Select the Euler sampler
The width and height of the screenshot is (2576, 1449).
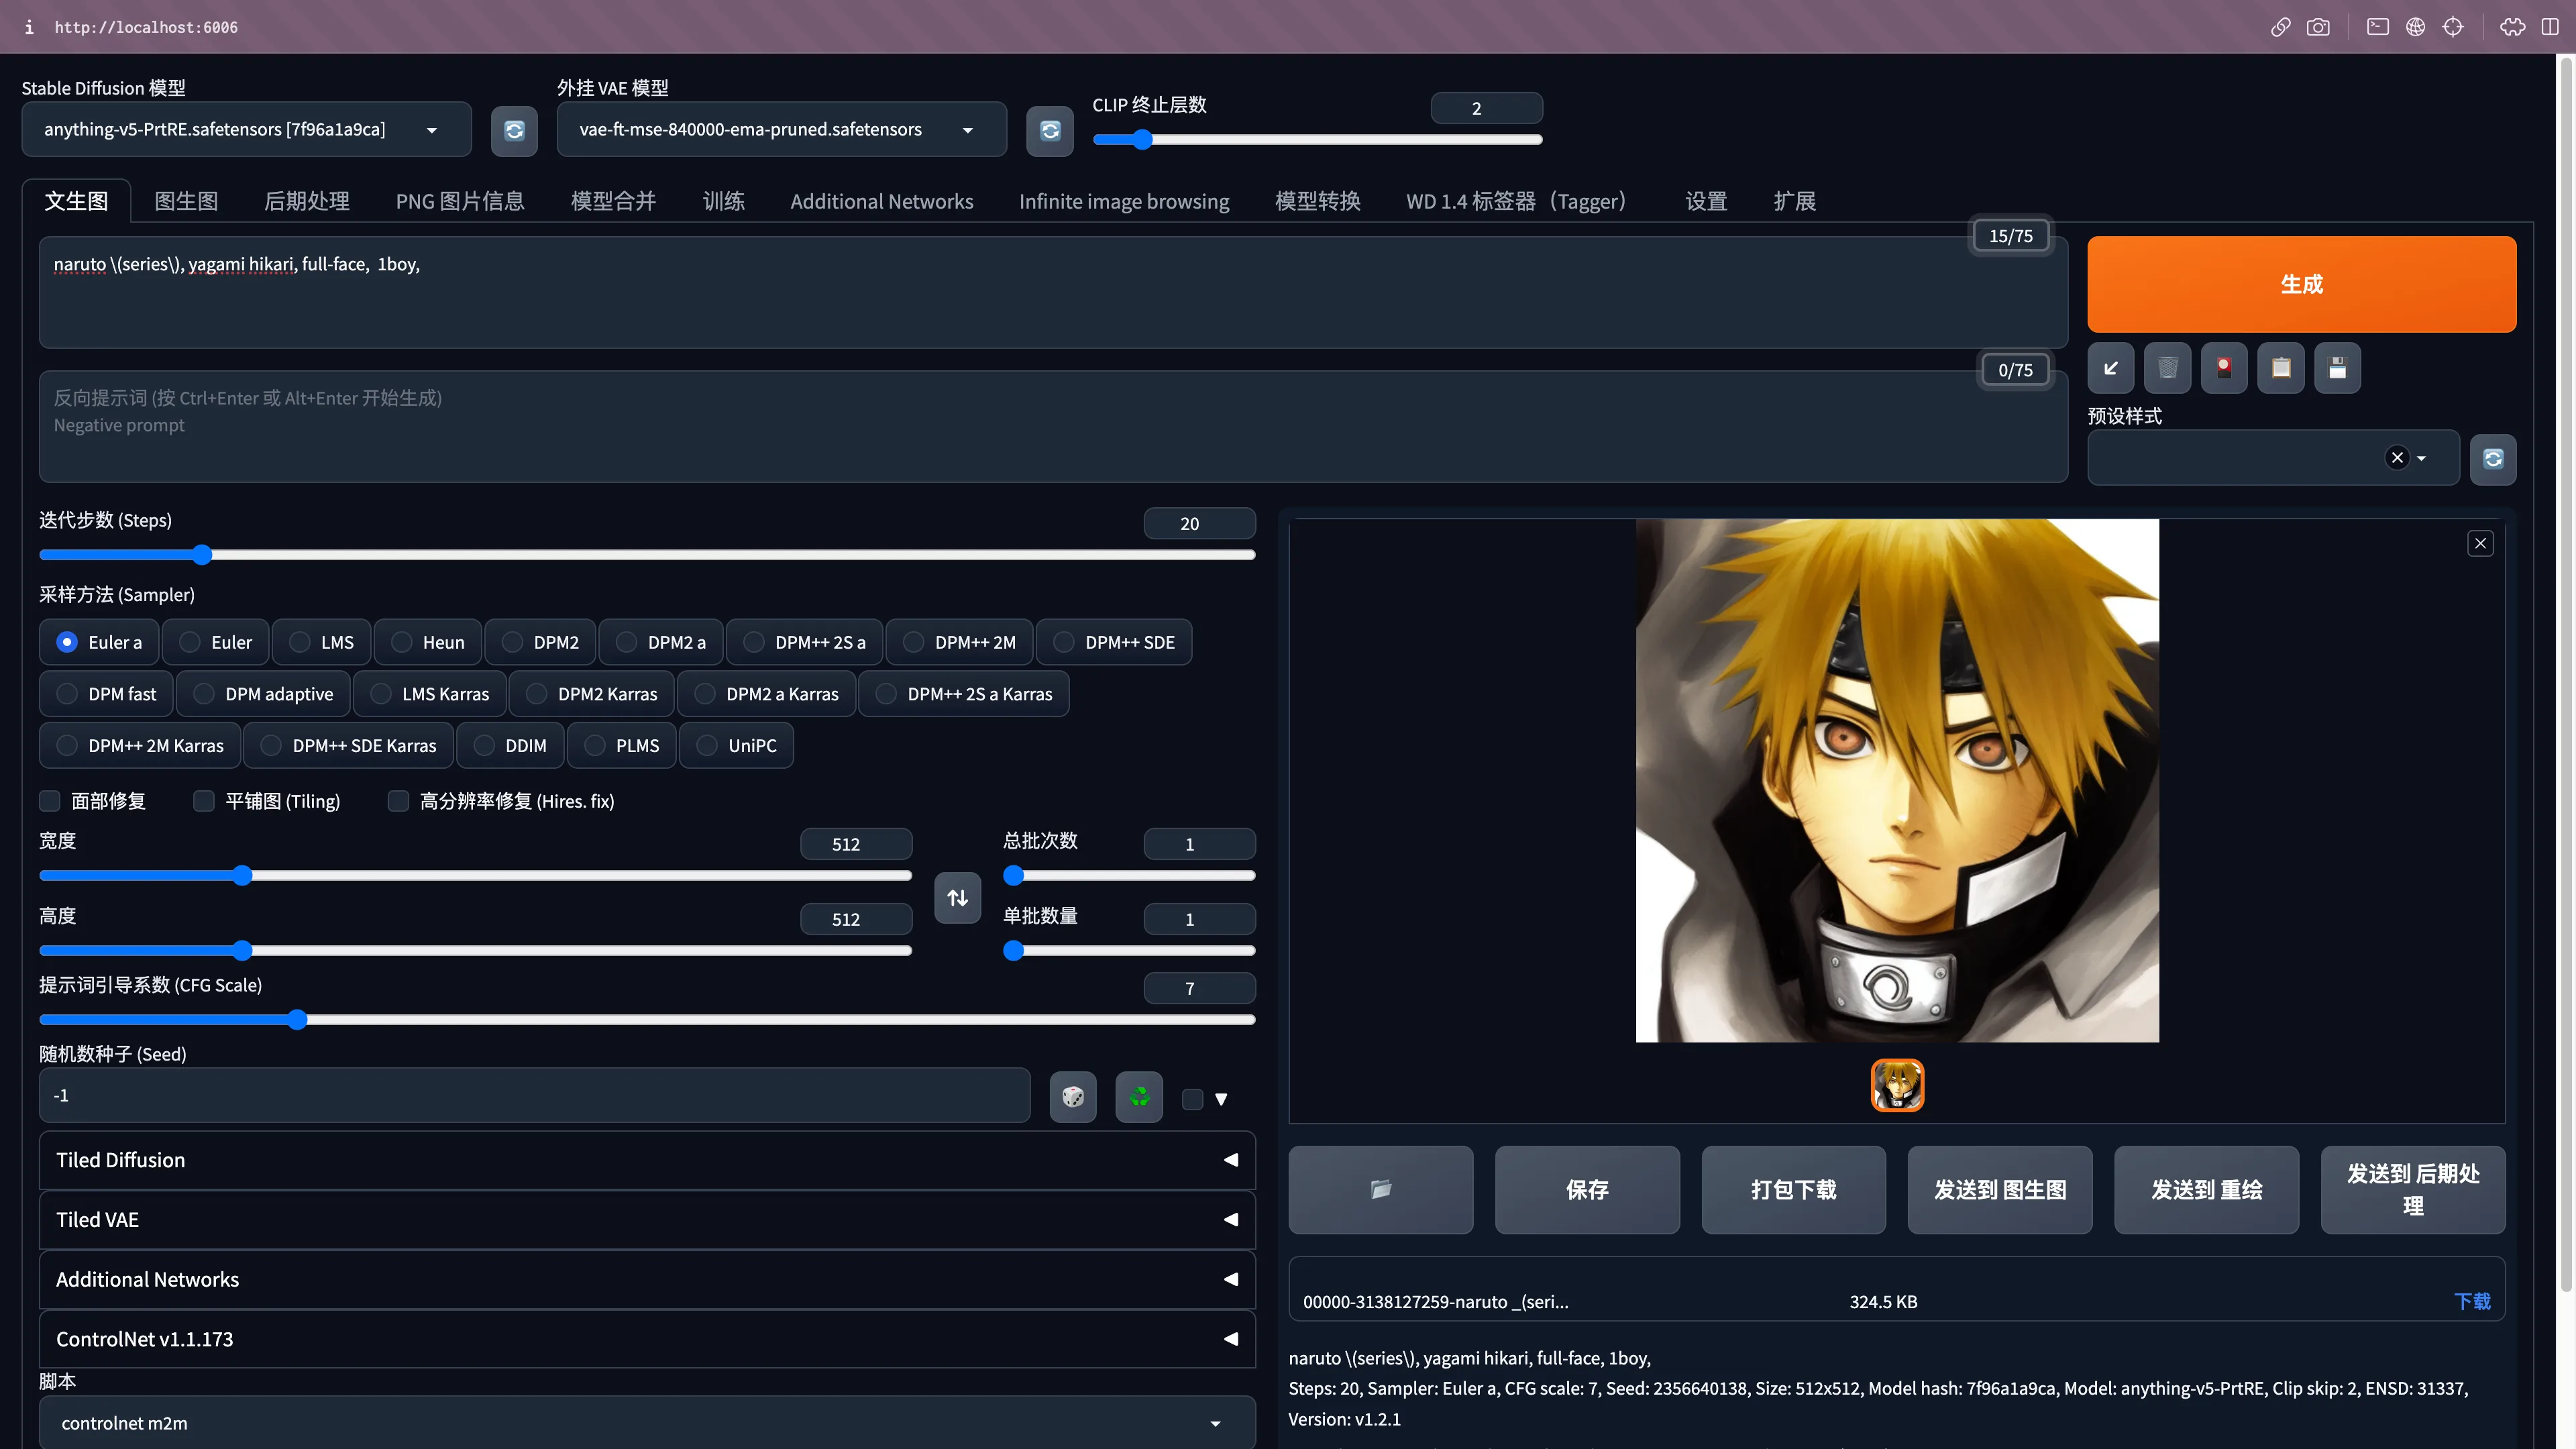click(216, 642)
